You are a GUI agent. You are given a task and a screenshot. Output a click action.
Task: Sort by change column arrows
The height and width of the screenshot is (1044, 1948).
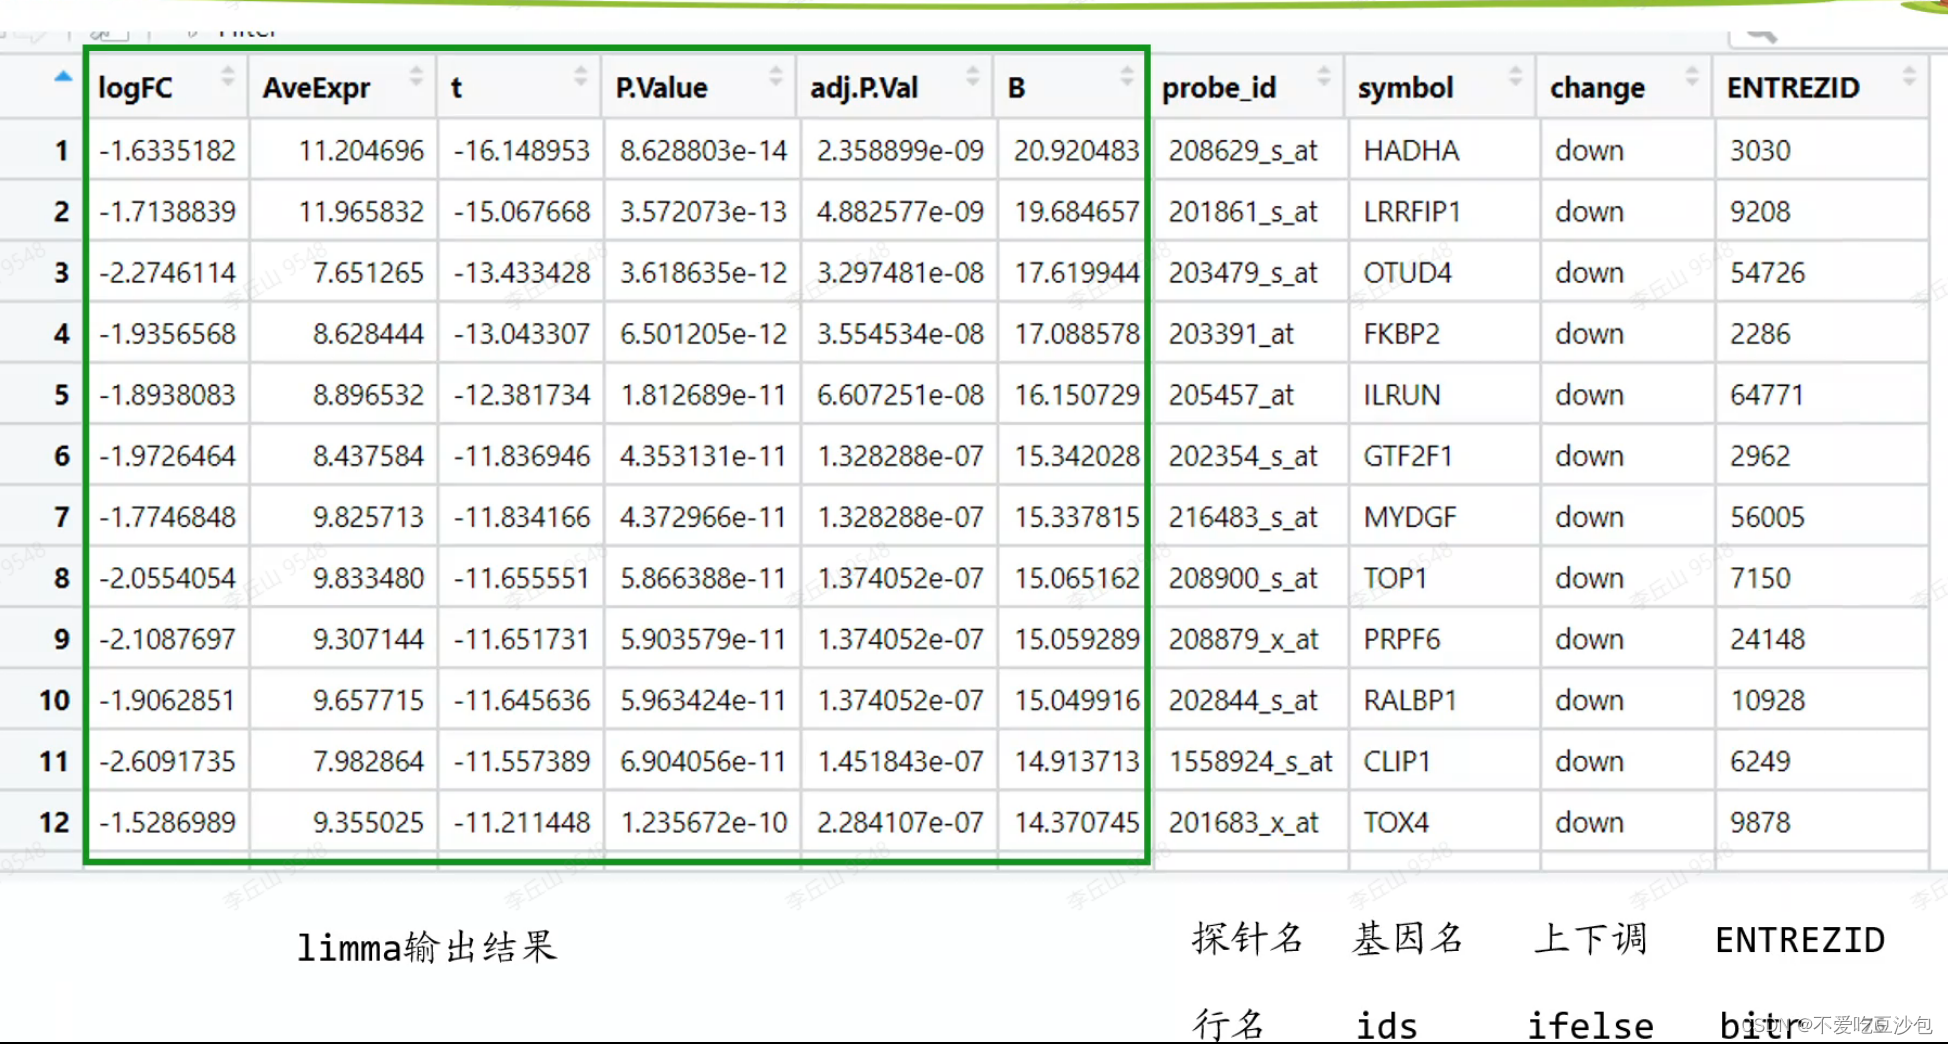click(1692, 76)
